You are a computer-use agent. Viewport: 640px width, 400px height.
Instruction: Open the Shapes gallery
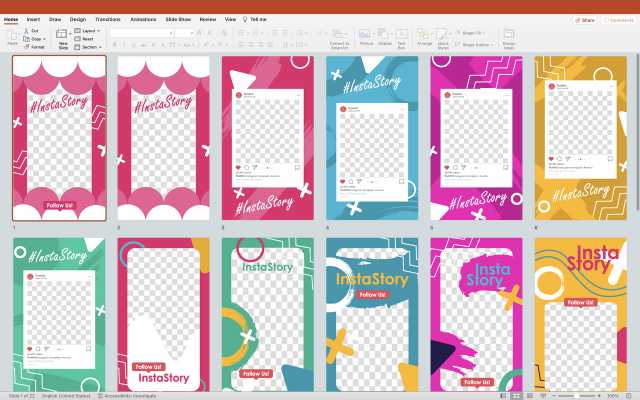(x=384, y=35)
